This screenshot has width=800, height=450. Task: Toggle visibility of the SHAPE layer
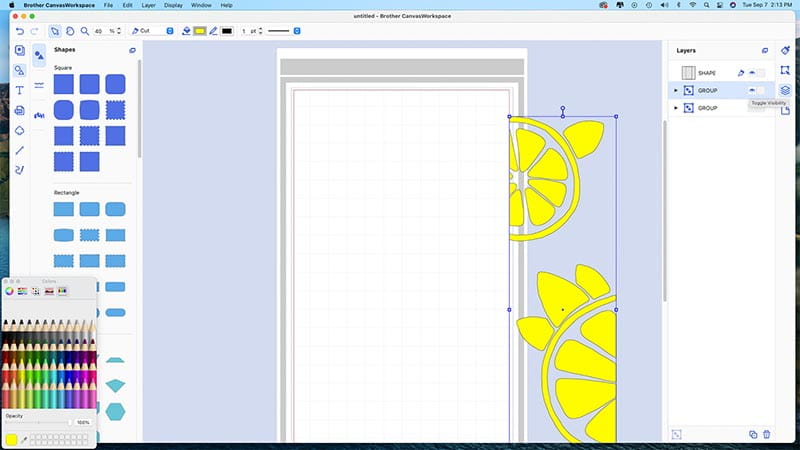click(x=751, y=73)
